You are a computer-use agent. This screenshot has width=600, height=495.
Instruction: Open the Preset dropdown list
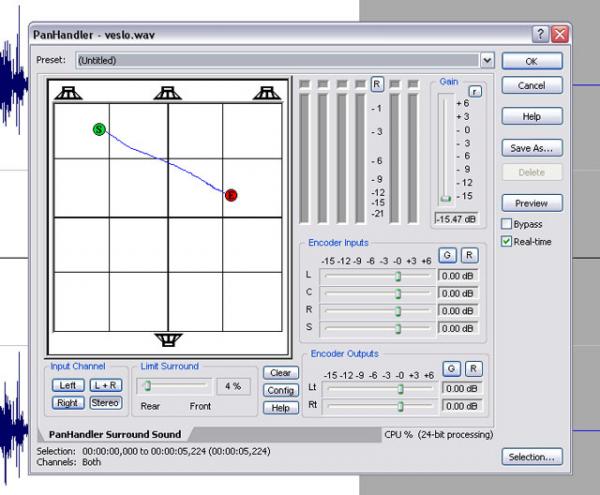click(487, 60)
